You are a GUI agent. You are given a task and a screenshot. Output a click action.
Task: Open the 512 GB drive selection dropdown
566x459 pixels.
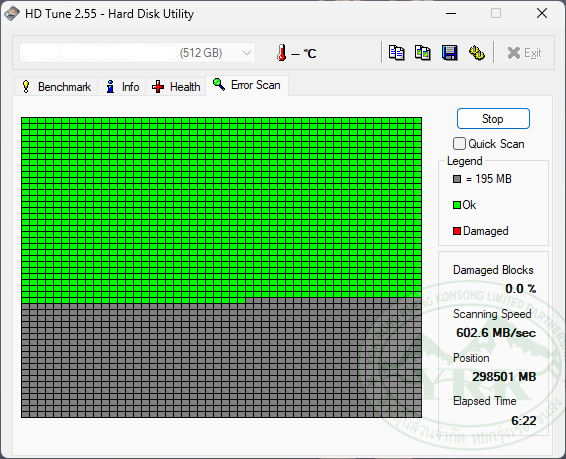pos(138,53)
